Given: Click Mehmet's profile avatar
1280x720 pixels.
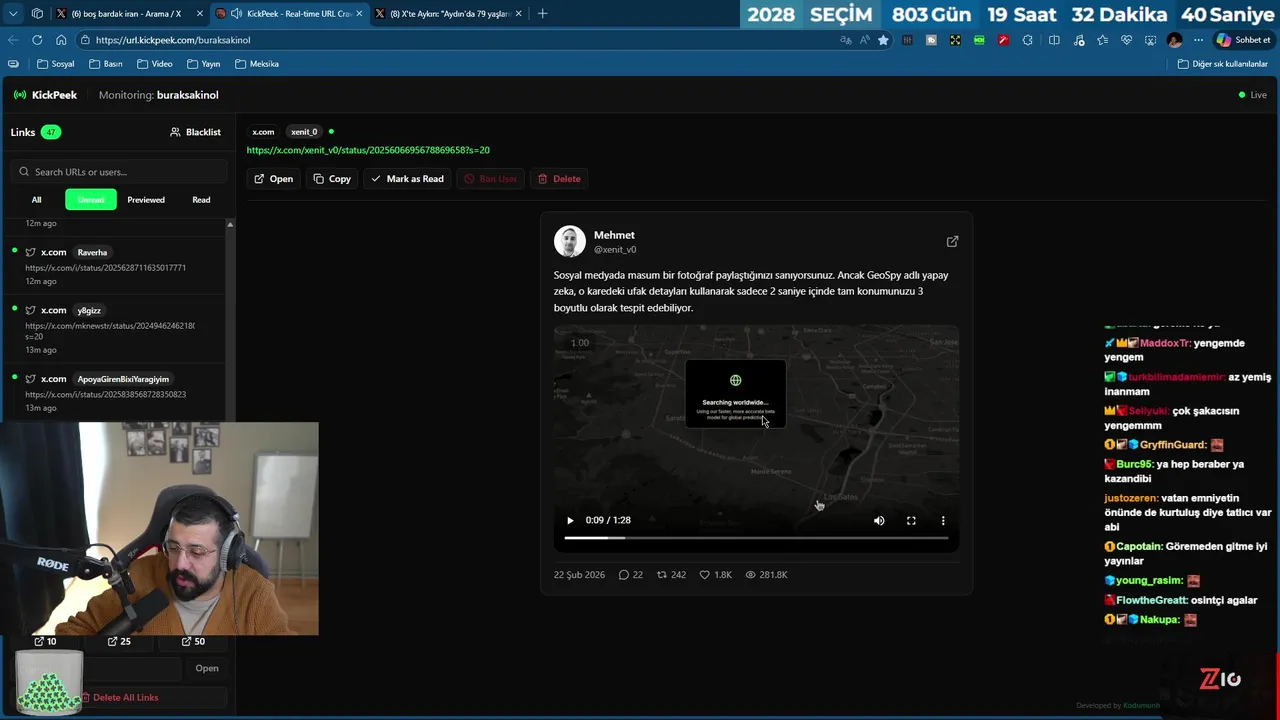Looking at the screenshot, I should [570, 241].
